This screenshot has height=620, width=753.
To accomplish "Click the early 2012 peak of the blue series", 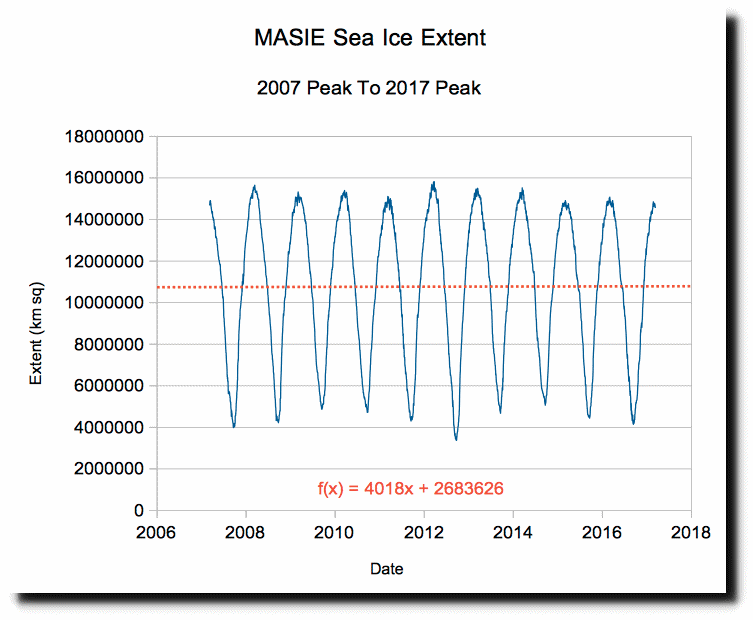I will point(434,183).
